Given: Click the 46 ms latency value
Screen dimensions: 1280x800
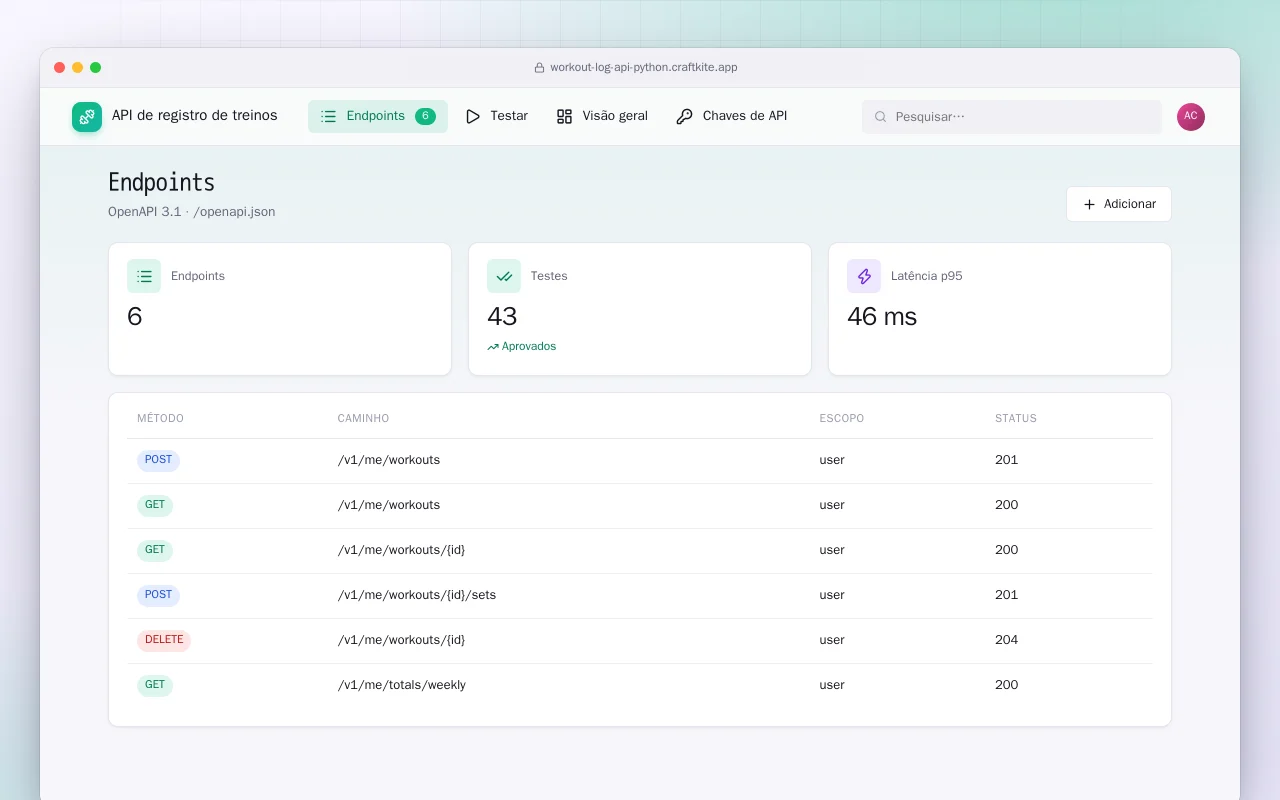Looking at the screenshot, I should (x=882, y=316).
